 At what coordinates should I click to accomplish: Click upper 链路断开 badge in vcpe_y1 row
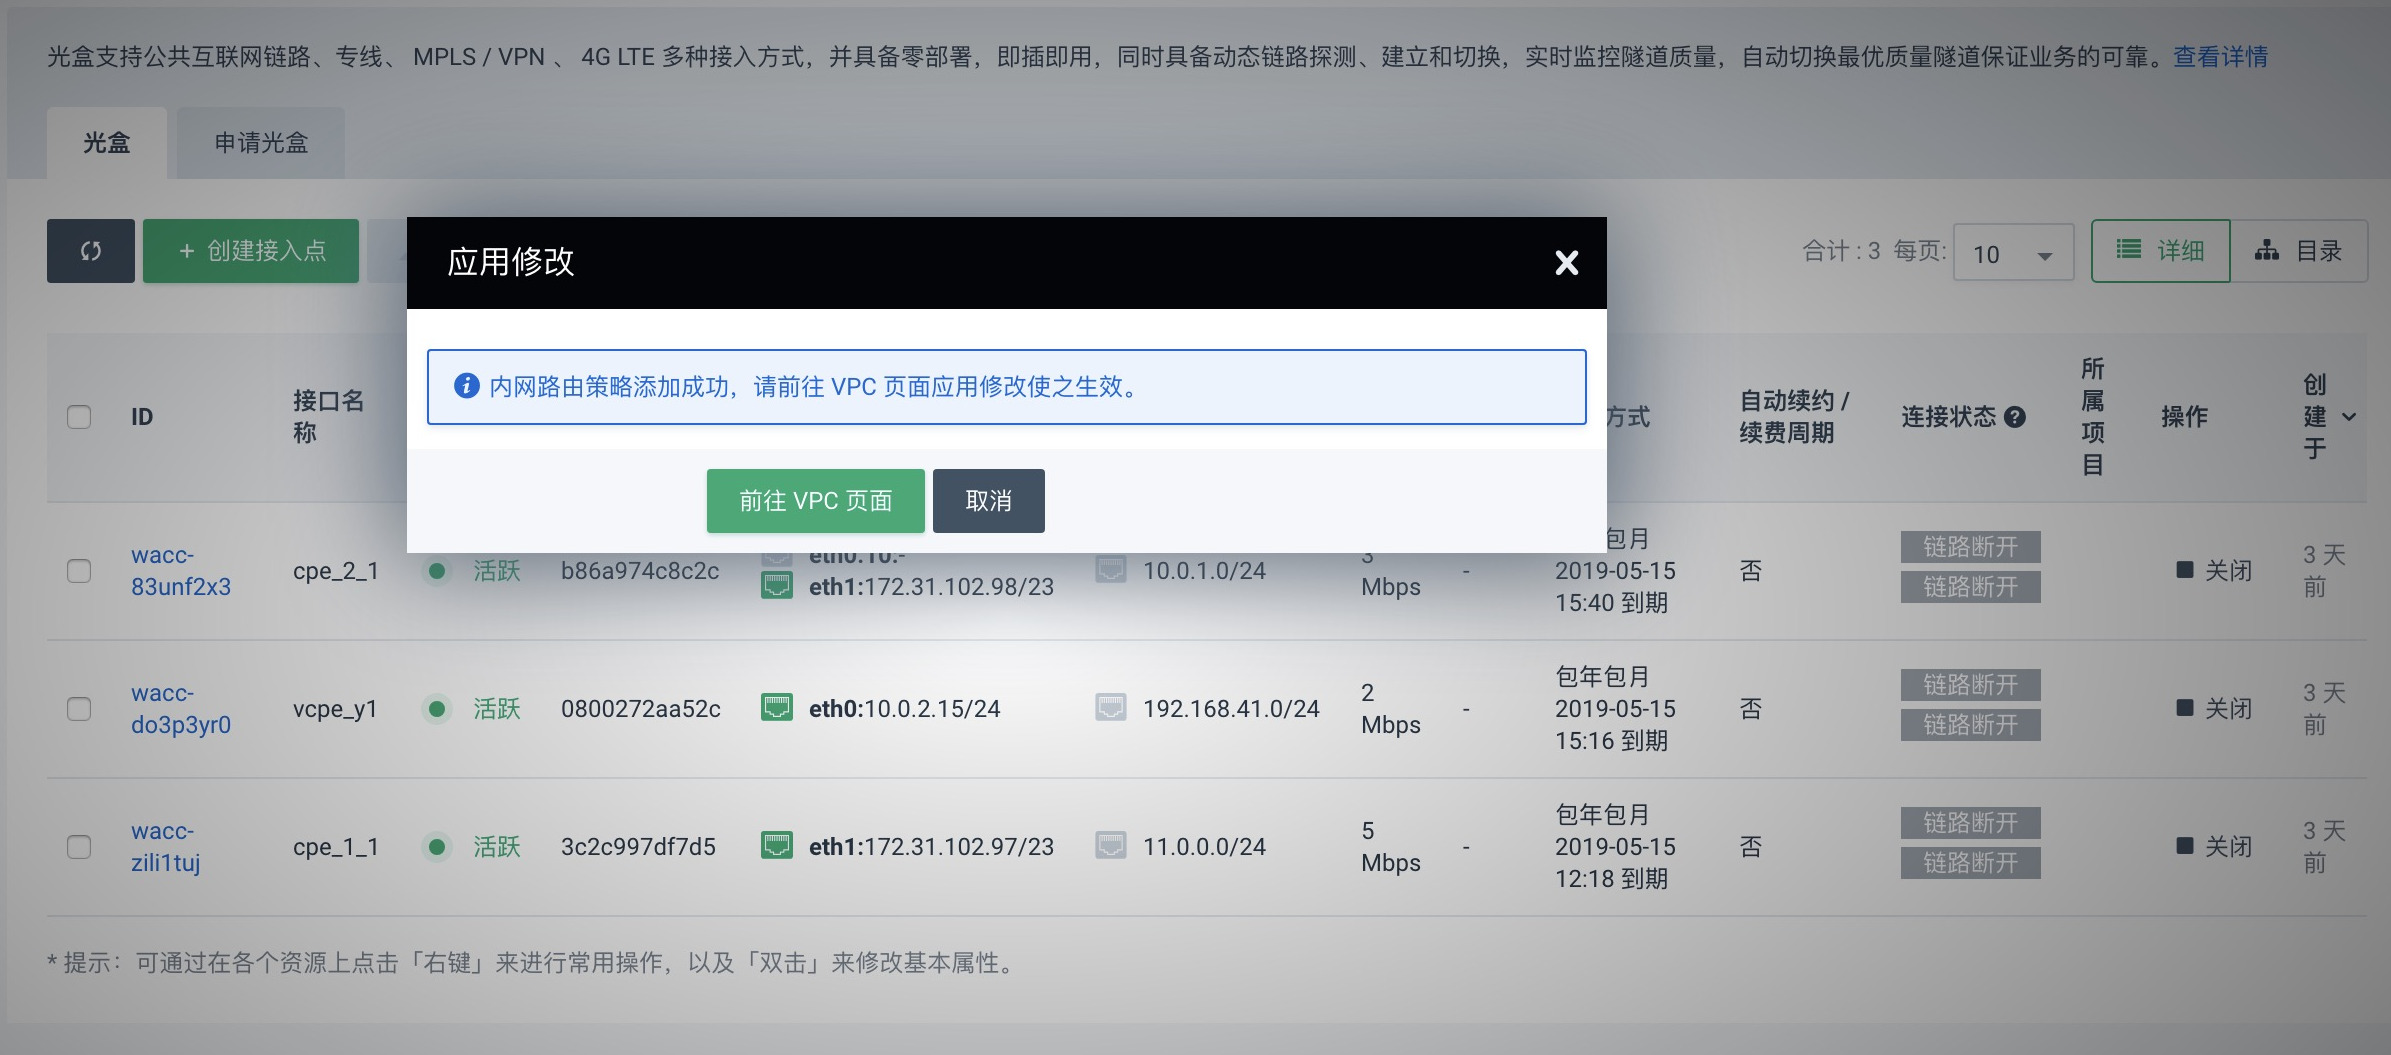pyautogui.click(x=1970, y=685)
